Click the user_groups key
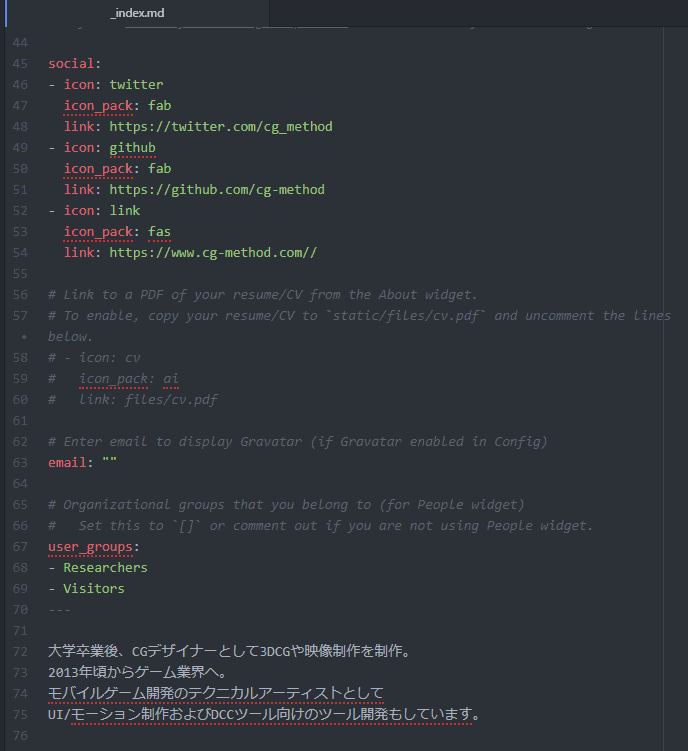 90,547
